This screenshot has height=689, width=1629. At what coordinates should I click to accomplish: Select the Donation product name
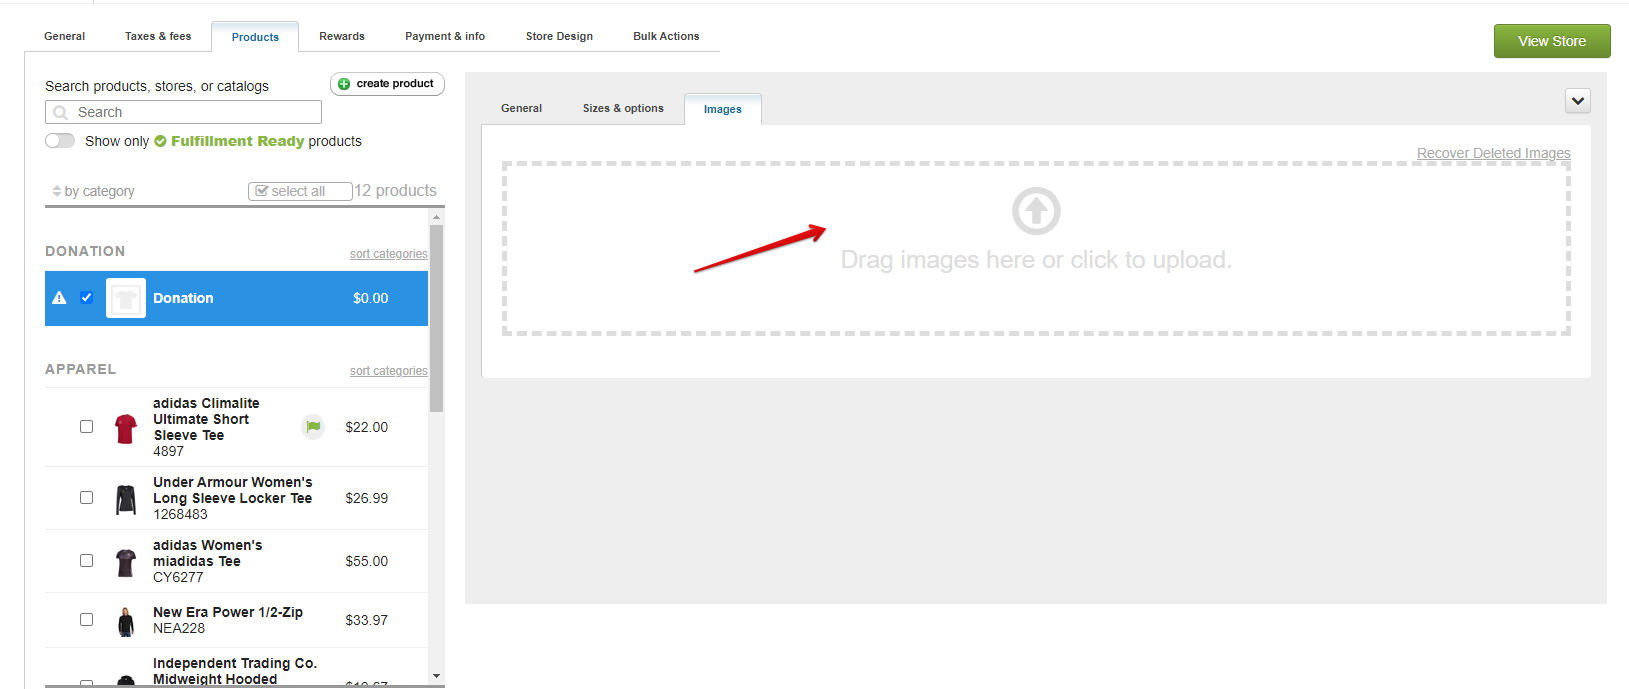tap(183, 298)
